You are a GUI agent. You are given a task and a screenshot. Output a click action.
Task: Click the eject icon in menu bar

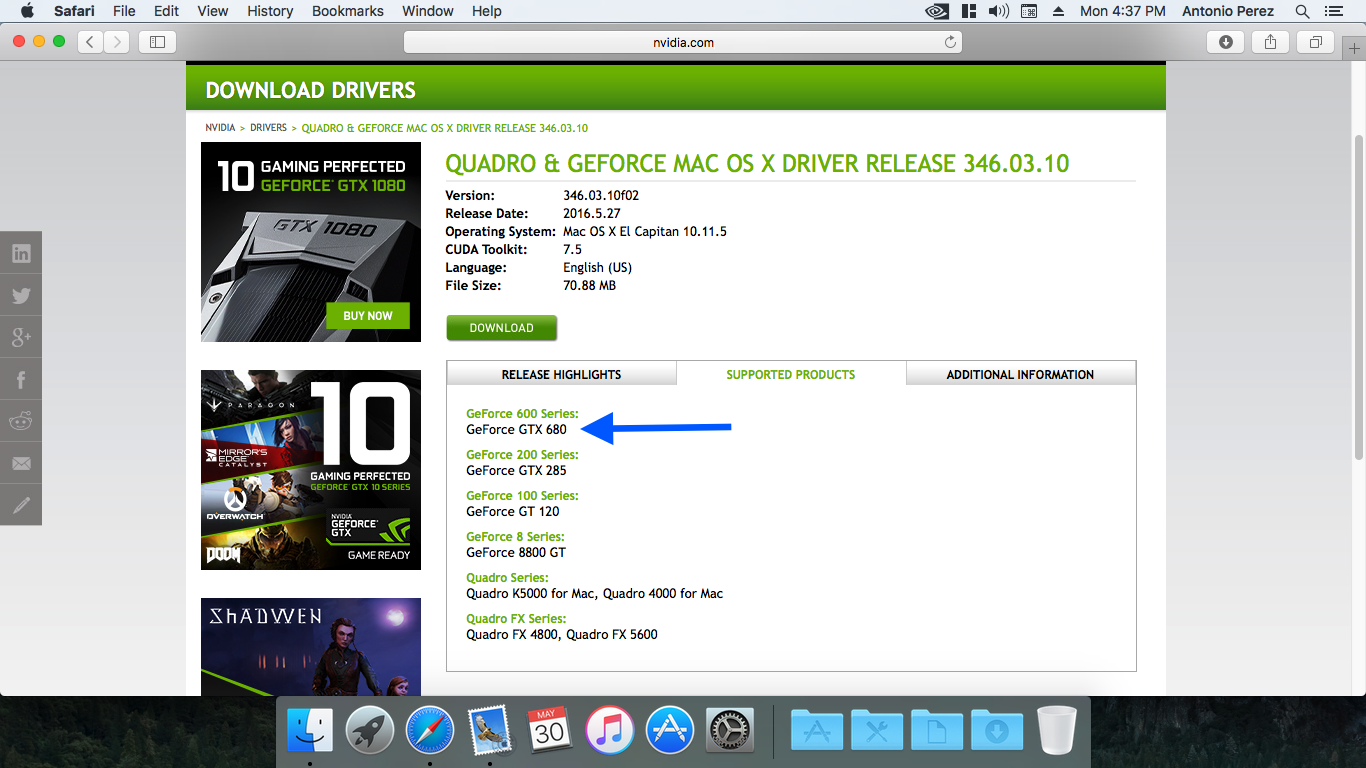(1058, 11)
